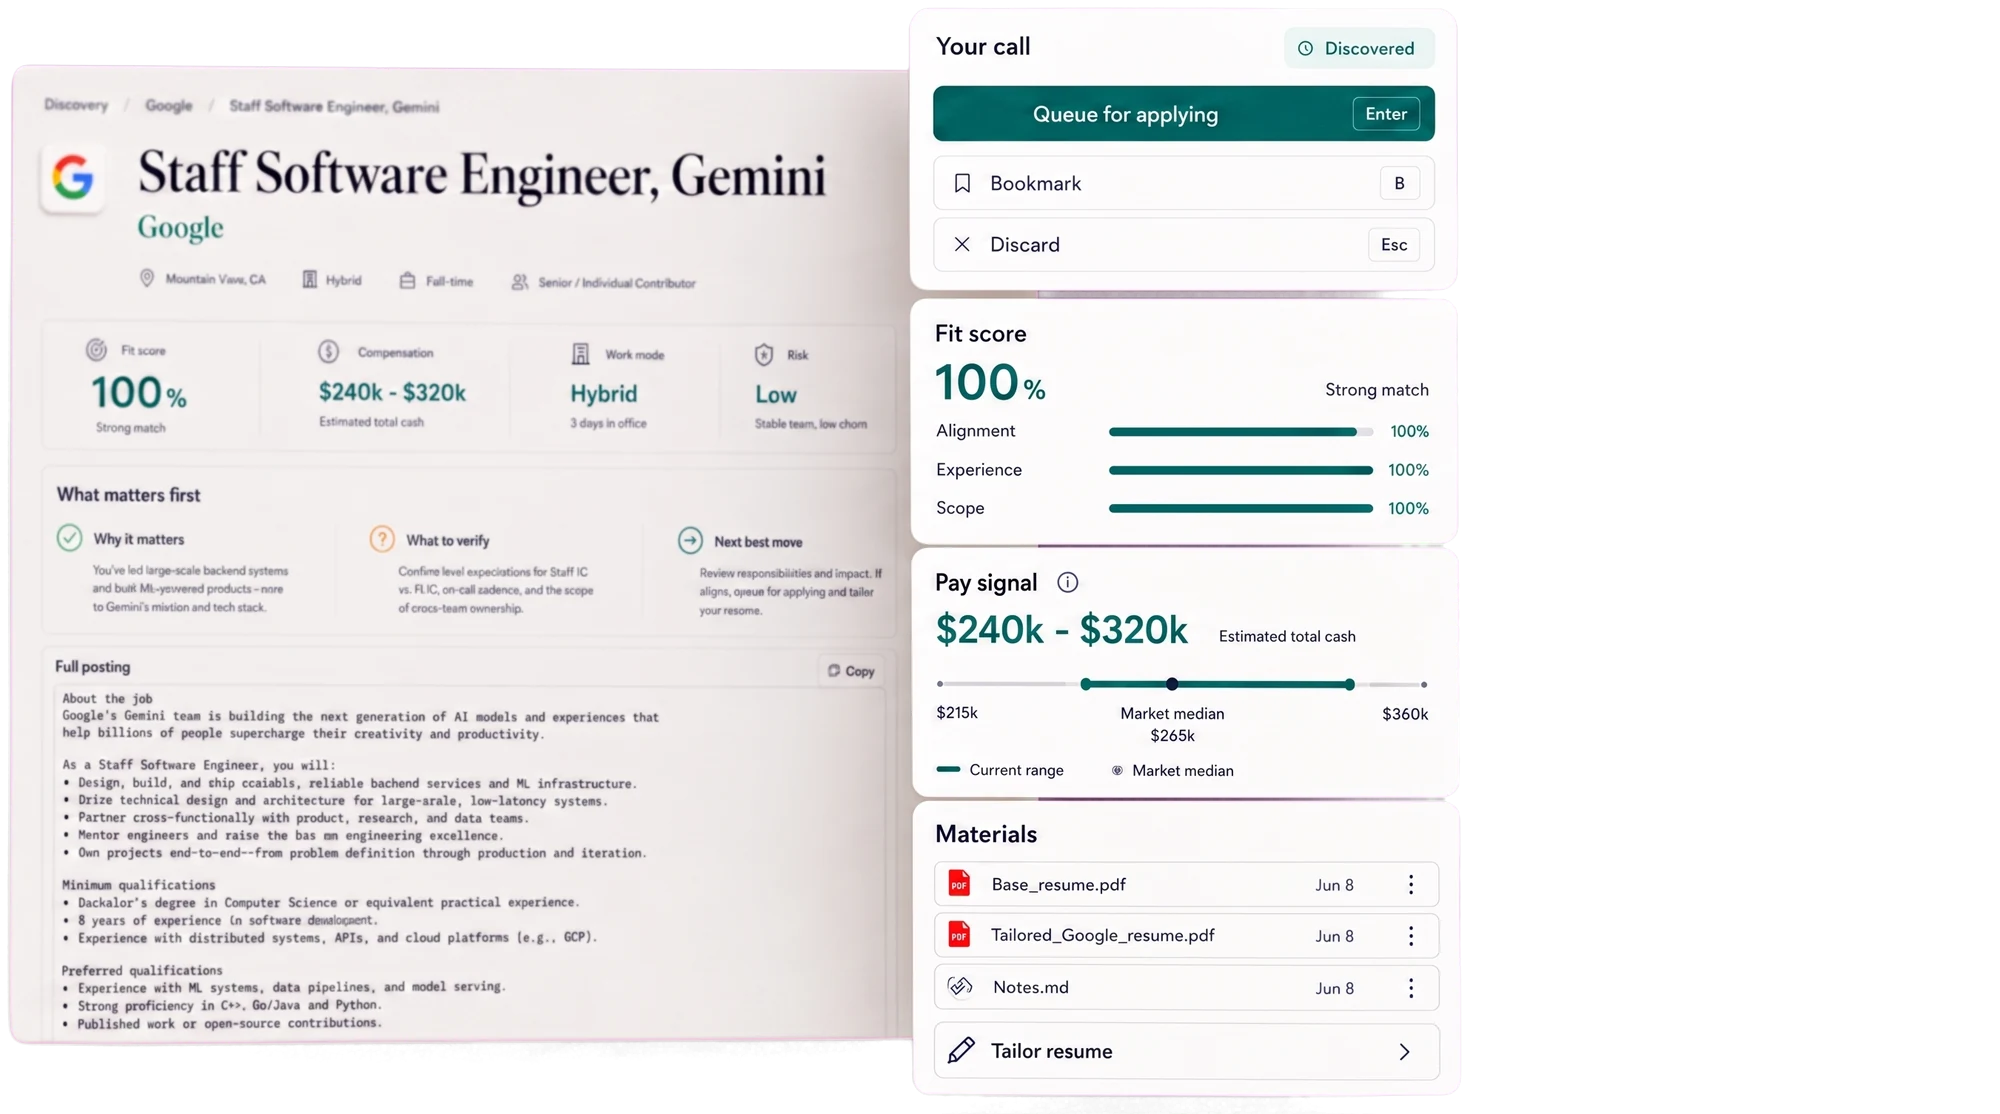Click the Minimum qualifications heading
The height and width of the screenshot is (1114, 2000).
(x=139, y=885)
